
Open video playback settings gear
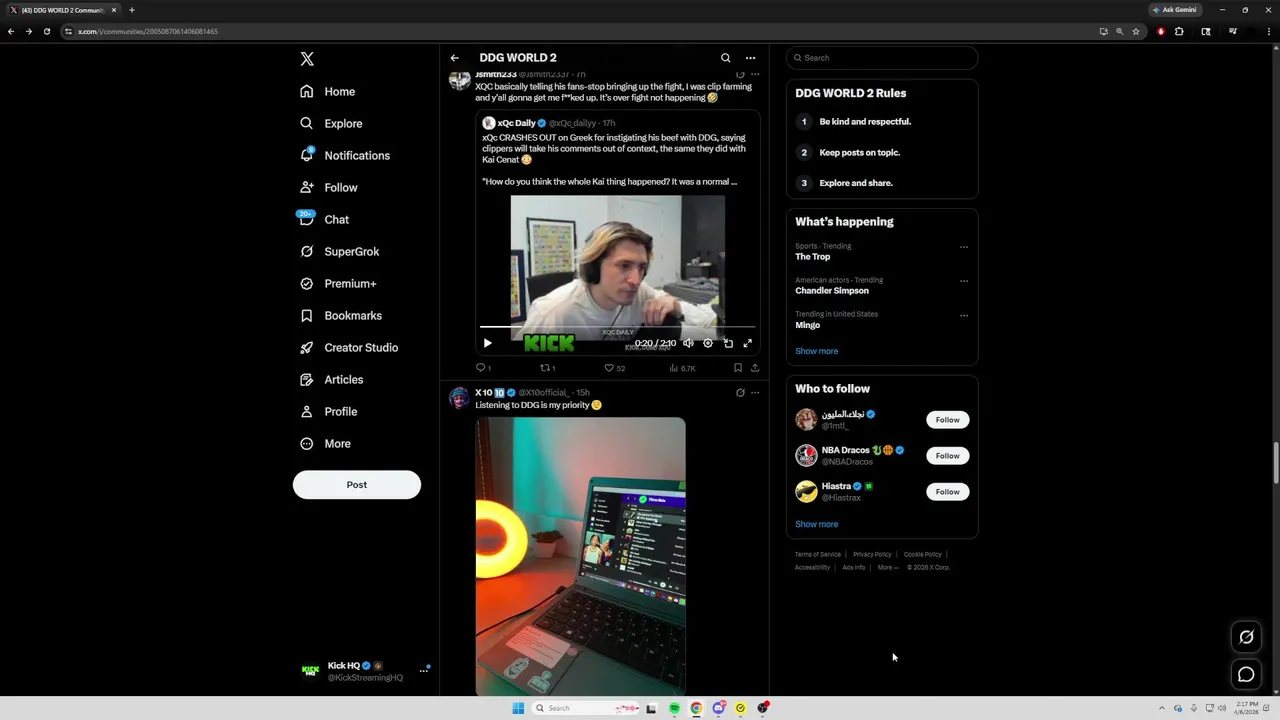(x=708, y=343)
